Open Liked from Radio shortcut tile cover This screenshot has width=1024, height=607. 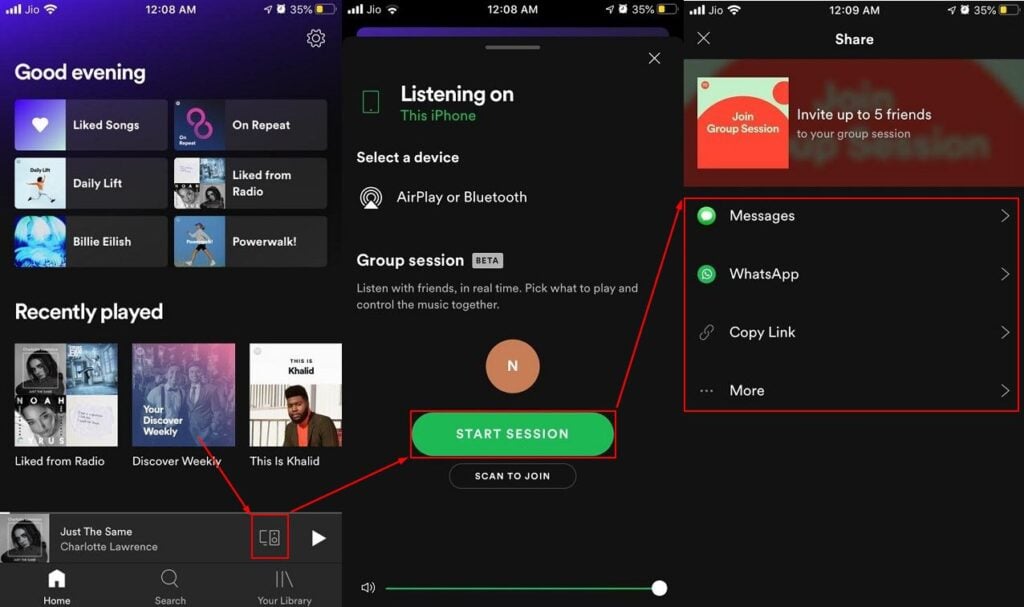pos(200,183)
